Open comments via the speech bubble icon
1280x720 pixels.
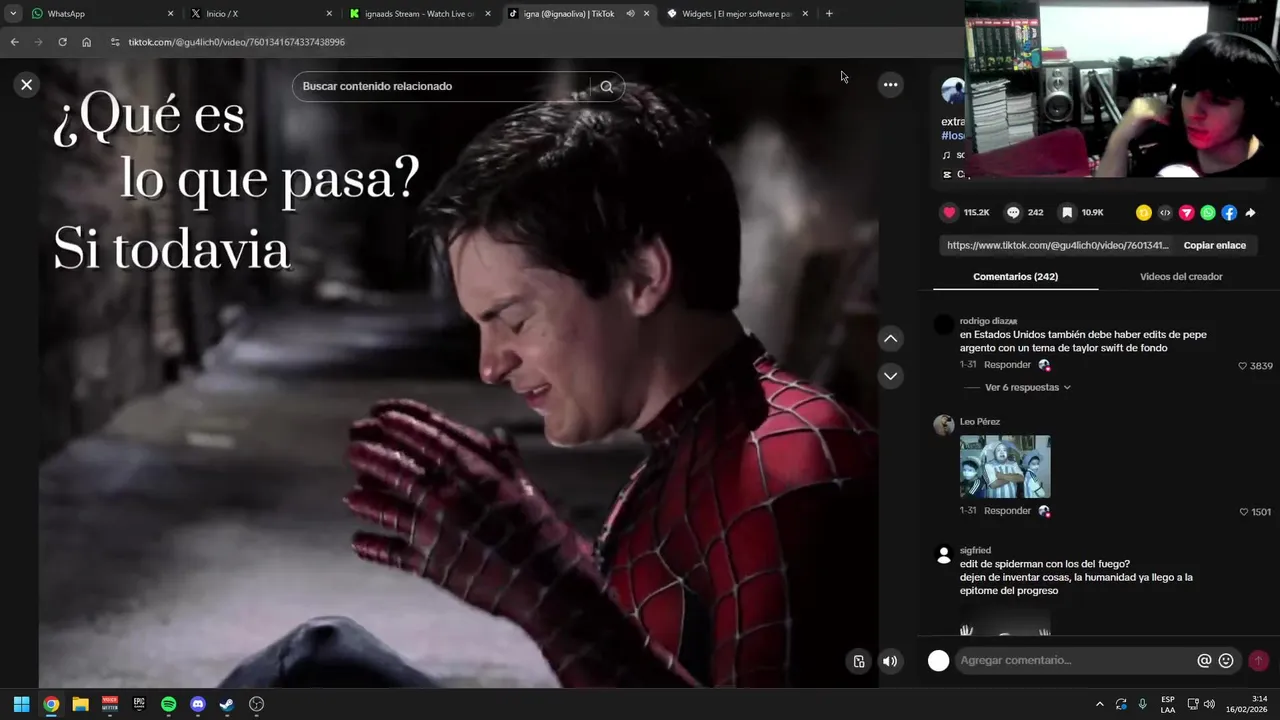[1013, 212]
